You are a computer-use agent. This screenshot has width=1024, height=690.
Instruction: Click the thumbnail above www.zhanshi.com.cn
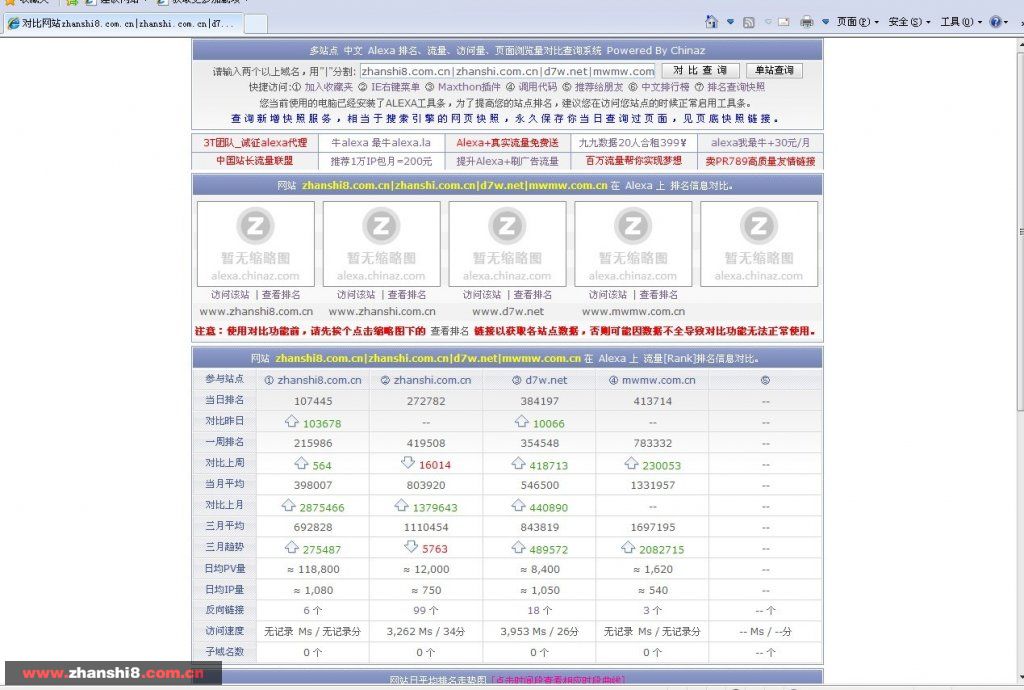[381, 243]
